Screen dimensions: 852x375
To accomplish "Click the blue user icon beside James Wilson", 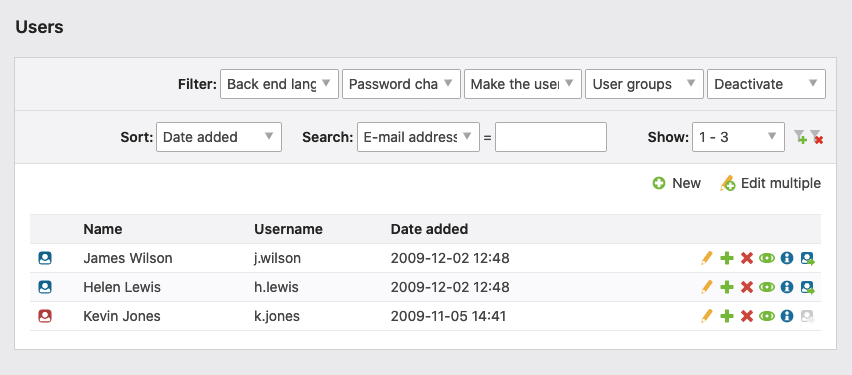I will [45, 258].
